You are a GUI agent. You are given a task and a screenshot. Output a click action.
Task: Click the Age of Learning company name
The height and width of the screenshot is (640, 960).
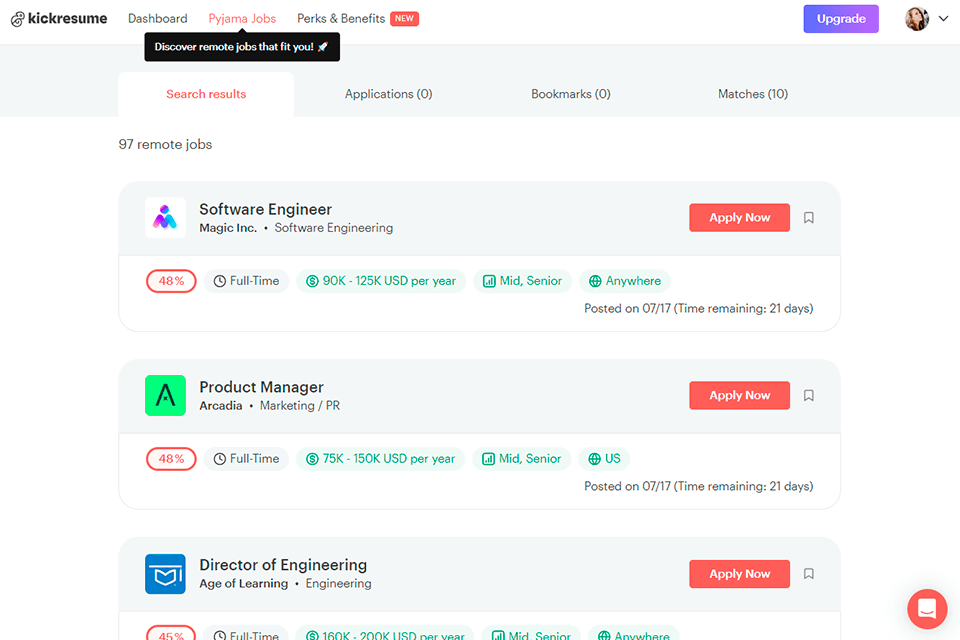(x=244, y=584)
